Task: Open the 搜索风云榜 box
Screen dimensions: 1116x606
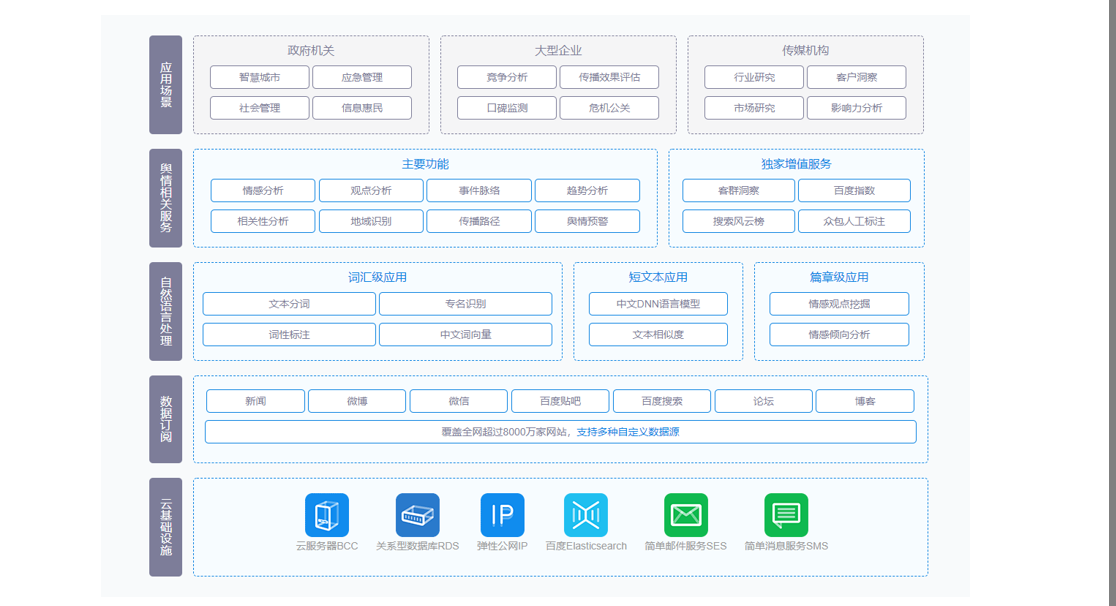Action: (x=739, y=221)
